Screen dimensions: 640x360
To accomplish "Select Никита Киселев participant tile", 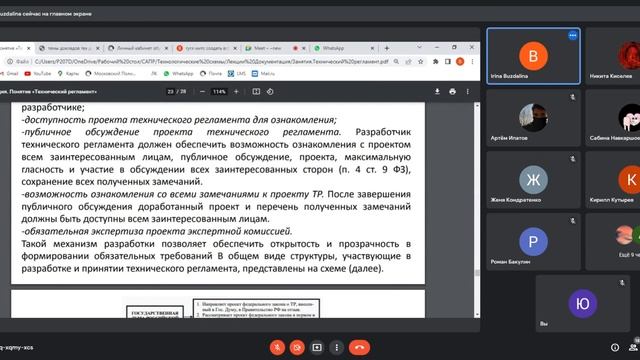I will click(613, 56).
